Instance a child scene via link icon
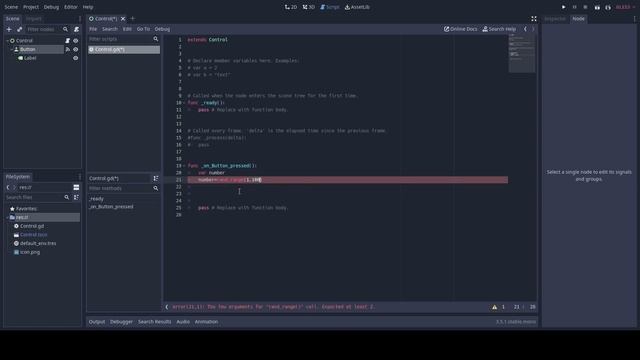Image resolution: width=640 pixels, height=360 pixels. pyautogui.click(x=20, y=29)
